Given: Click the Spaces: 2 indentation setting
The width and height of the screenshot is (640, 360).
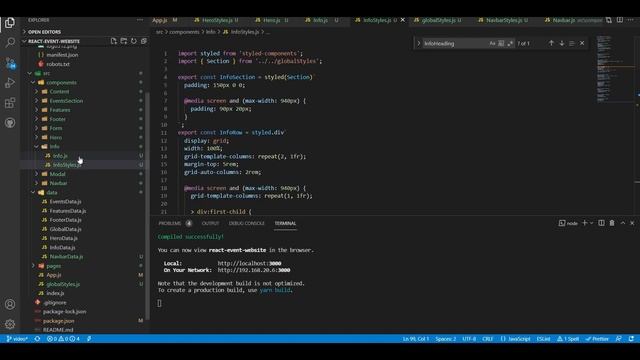Looking at the screenshot, I should pos(445,339).
